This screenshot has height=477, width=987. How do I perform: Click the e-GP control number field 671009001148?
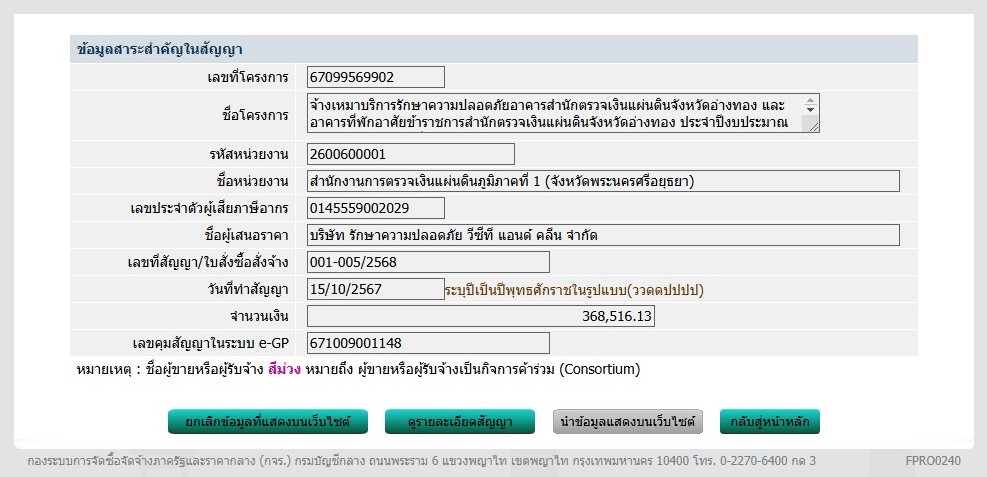coord(428,343)
